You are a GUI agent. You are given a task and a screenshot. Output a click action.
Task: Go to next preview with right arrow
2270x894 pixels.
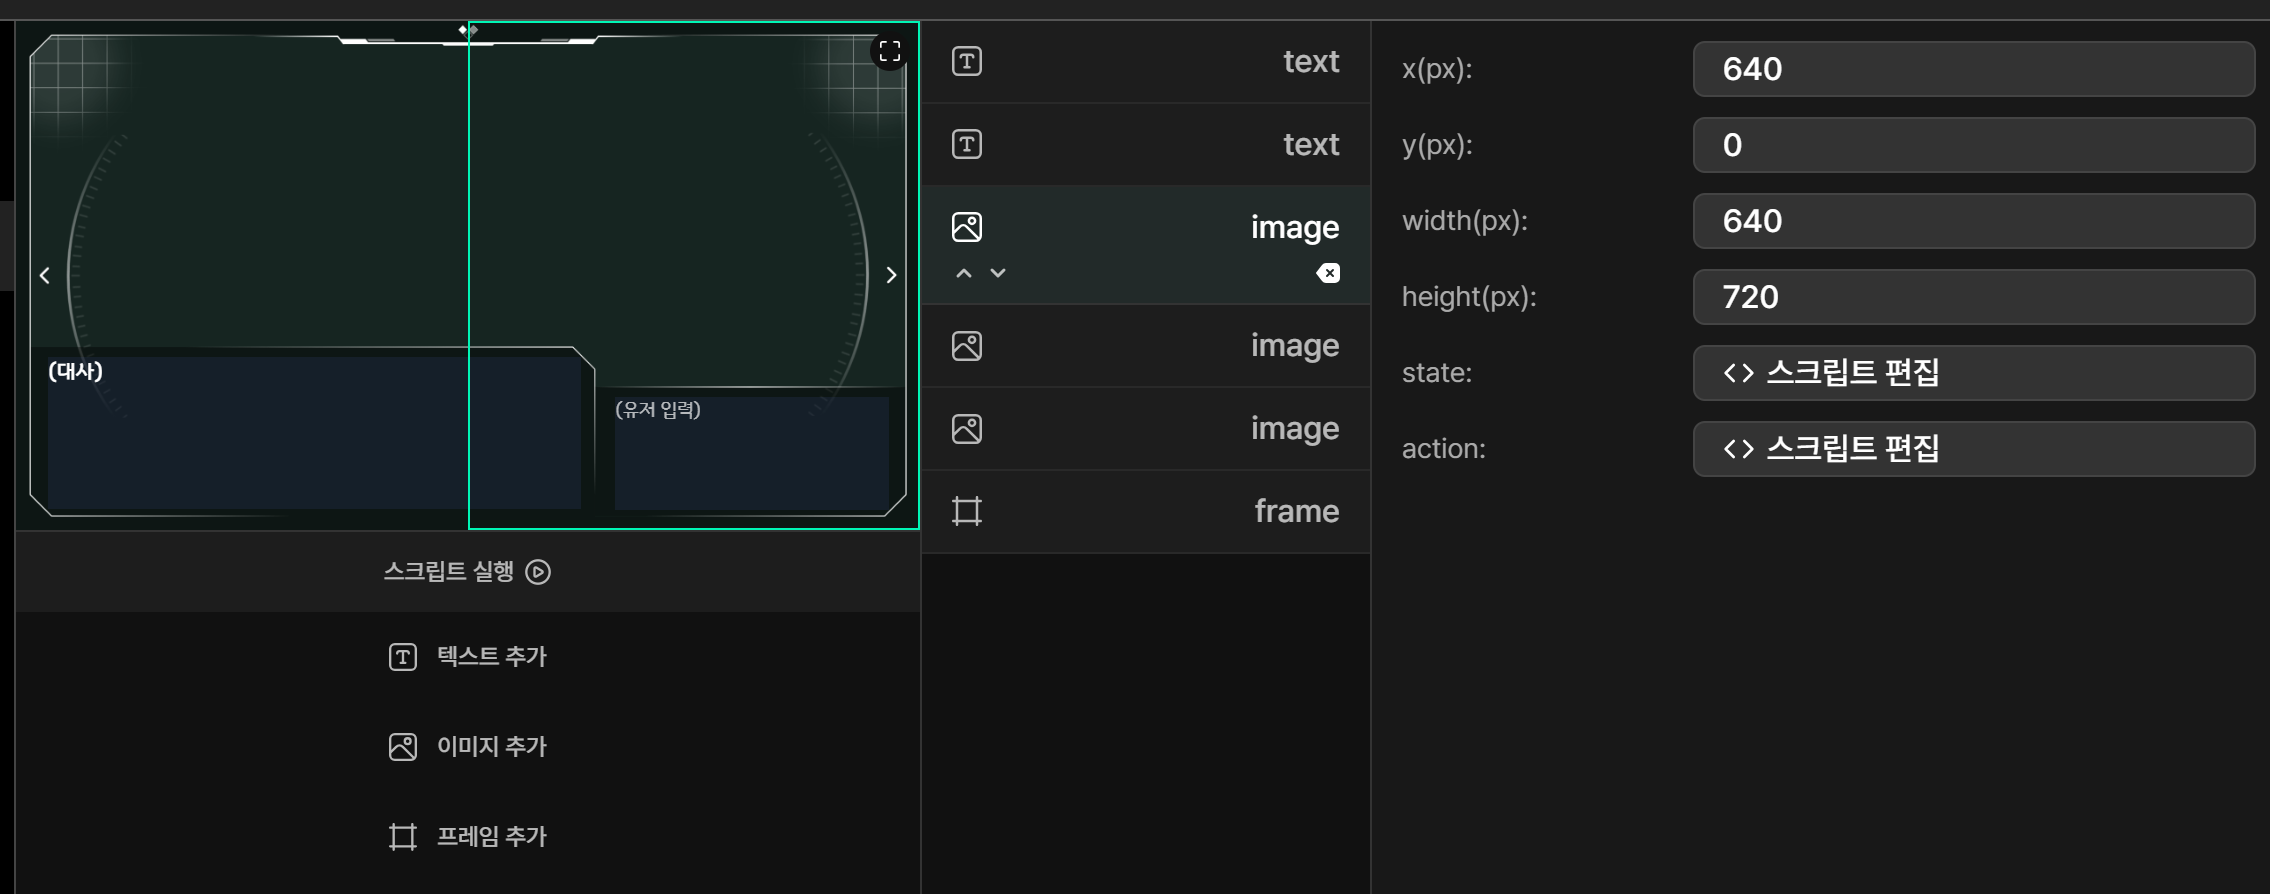(891, 275)
